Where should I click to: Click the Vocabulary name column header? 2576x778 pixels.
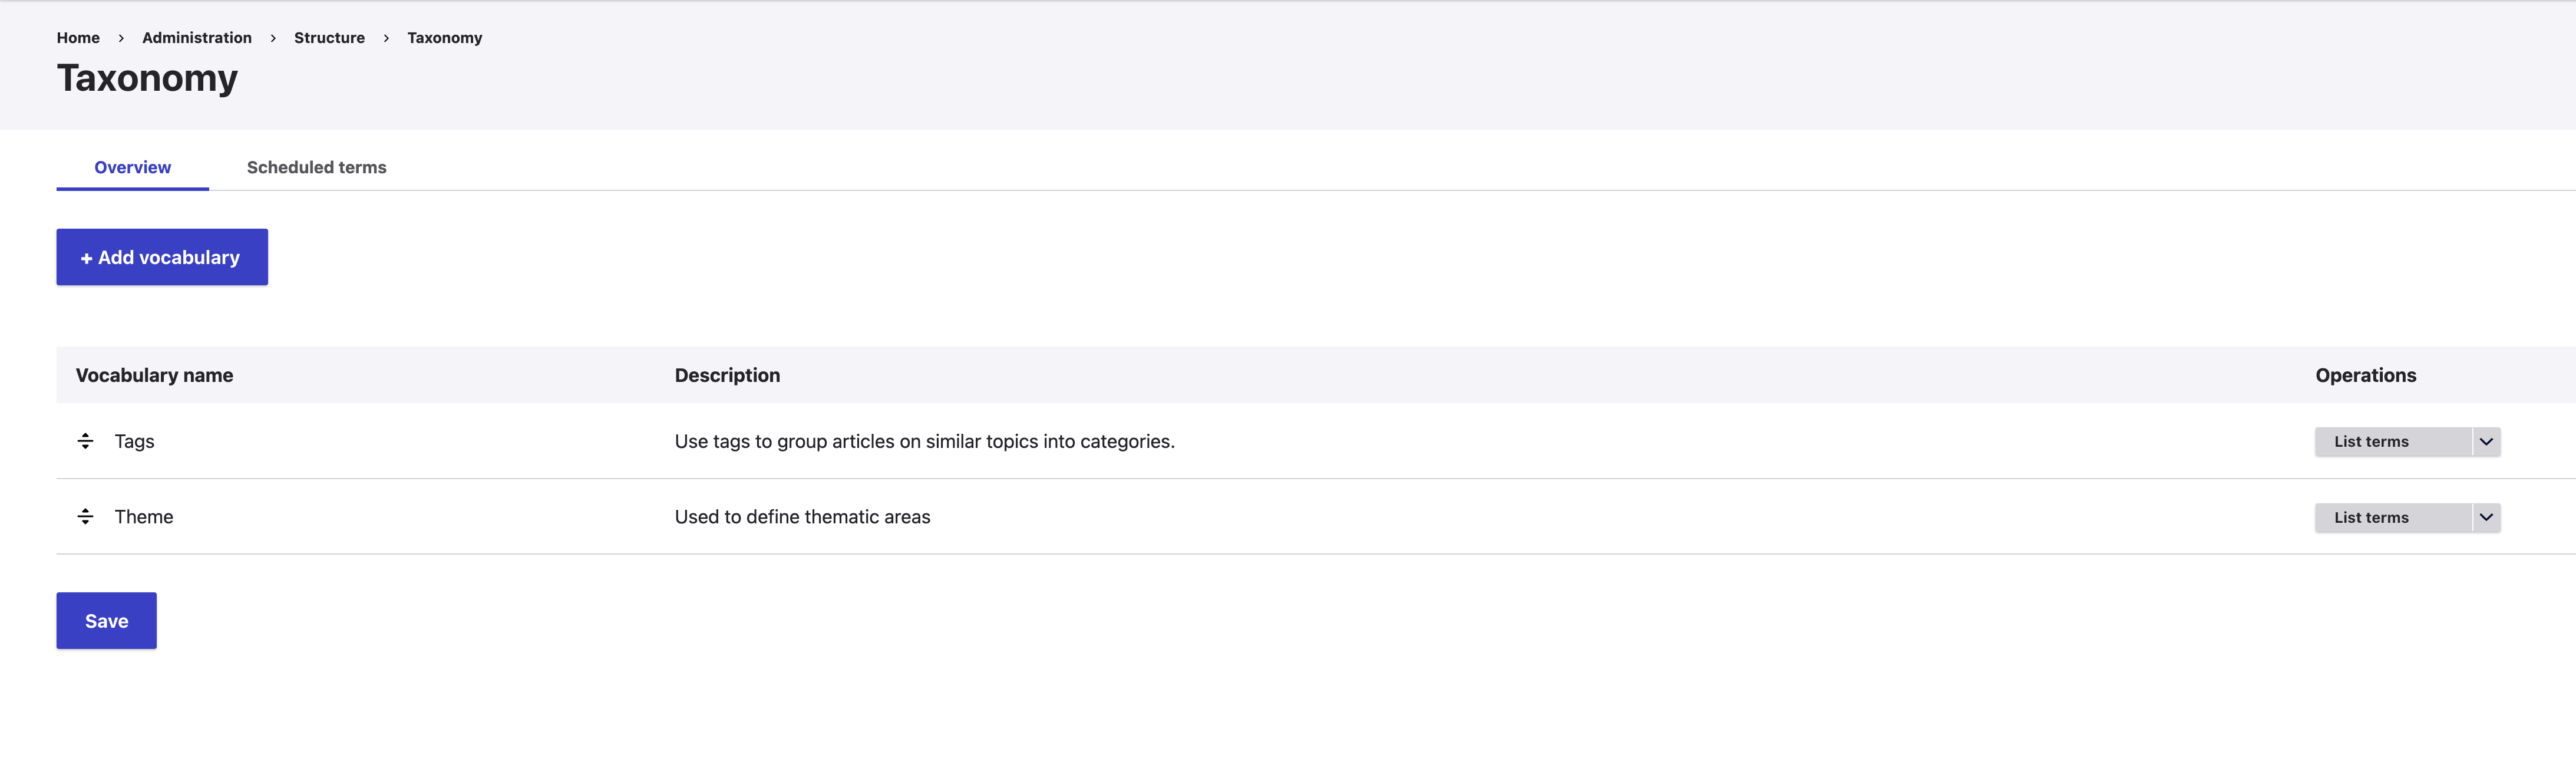[154, 375]
